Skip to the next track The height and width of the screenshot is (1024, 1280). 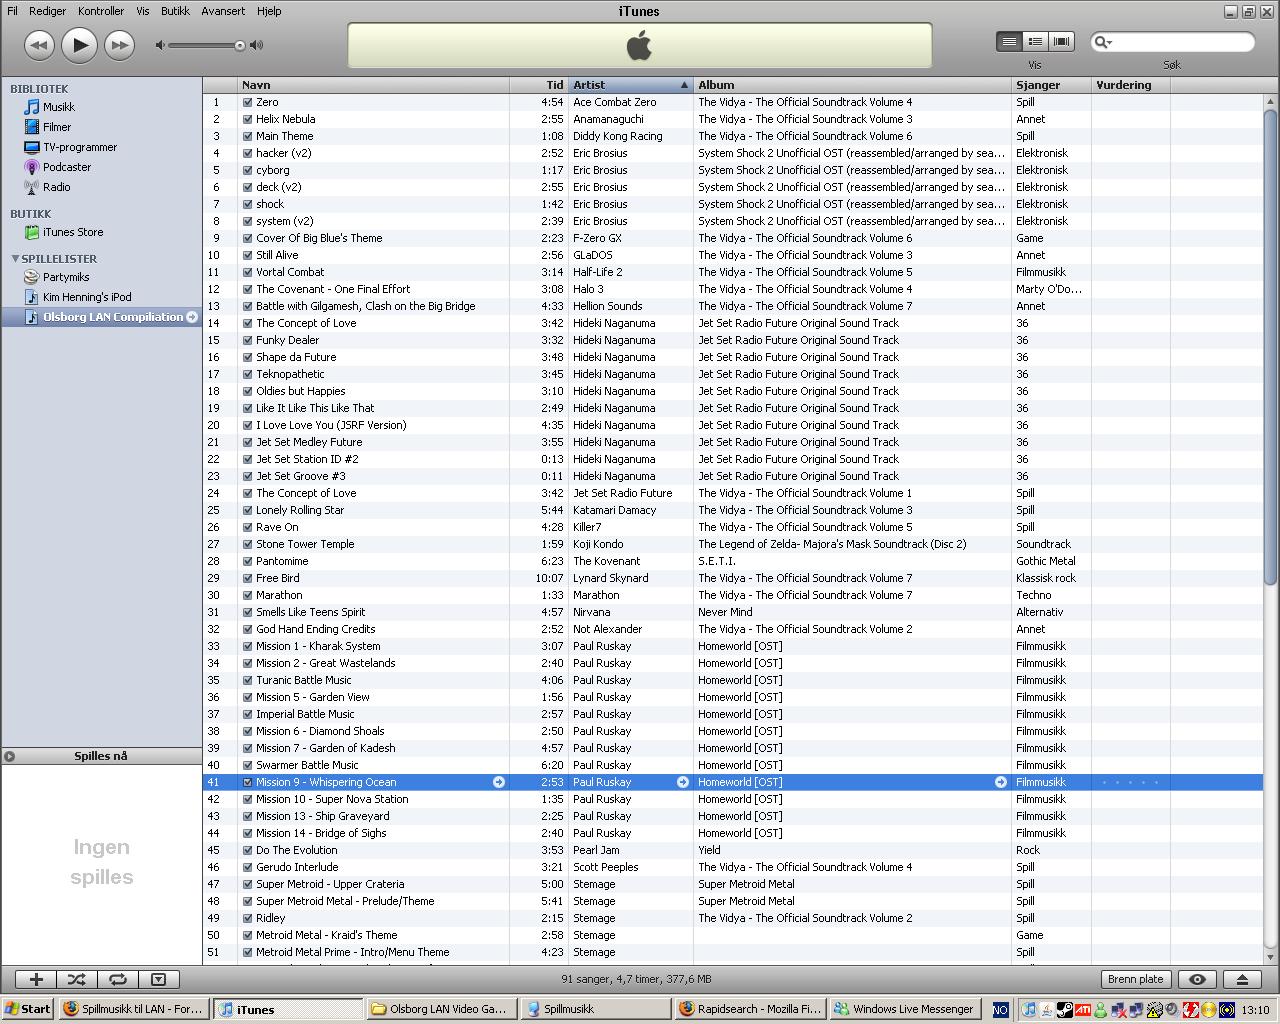coord(120,45)
